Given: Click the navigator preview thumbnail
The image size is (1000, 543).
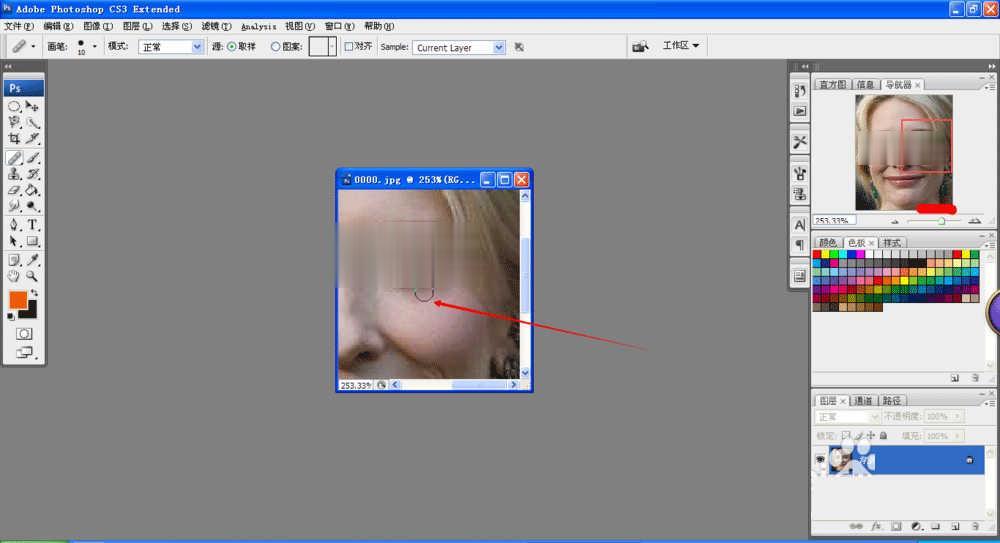Looking at the screenshot, I should click(903, 152).
